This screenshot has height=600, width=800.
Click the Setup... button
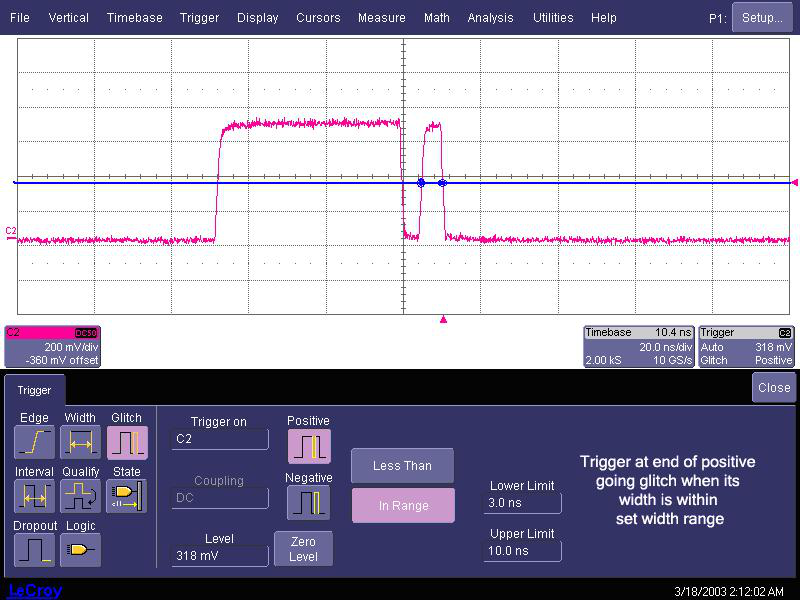[762, 18]
